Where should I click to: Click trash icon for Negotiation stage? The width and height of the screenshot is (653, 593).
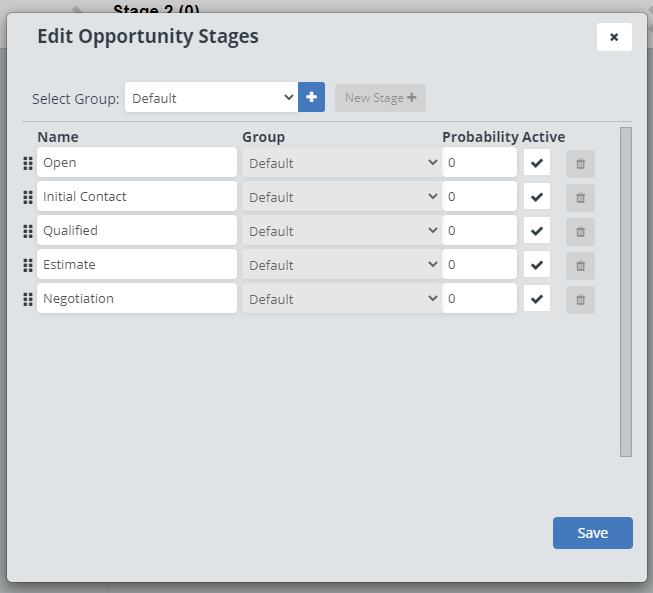[x=580, y=300]
